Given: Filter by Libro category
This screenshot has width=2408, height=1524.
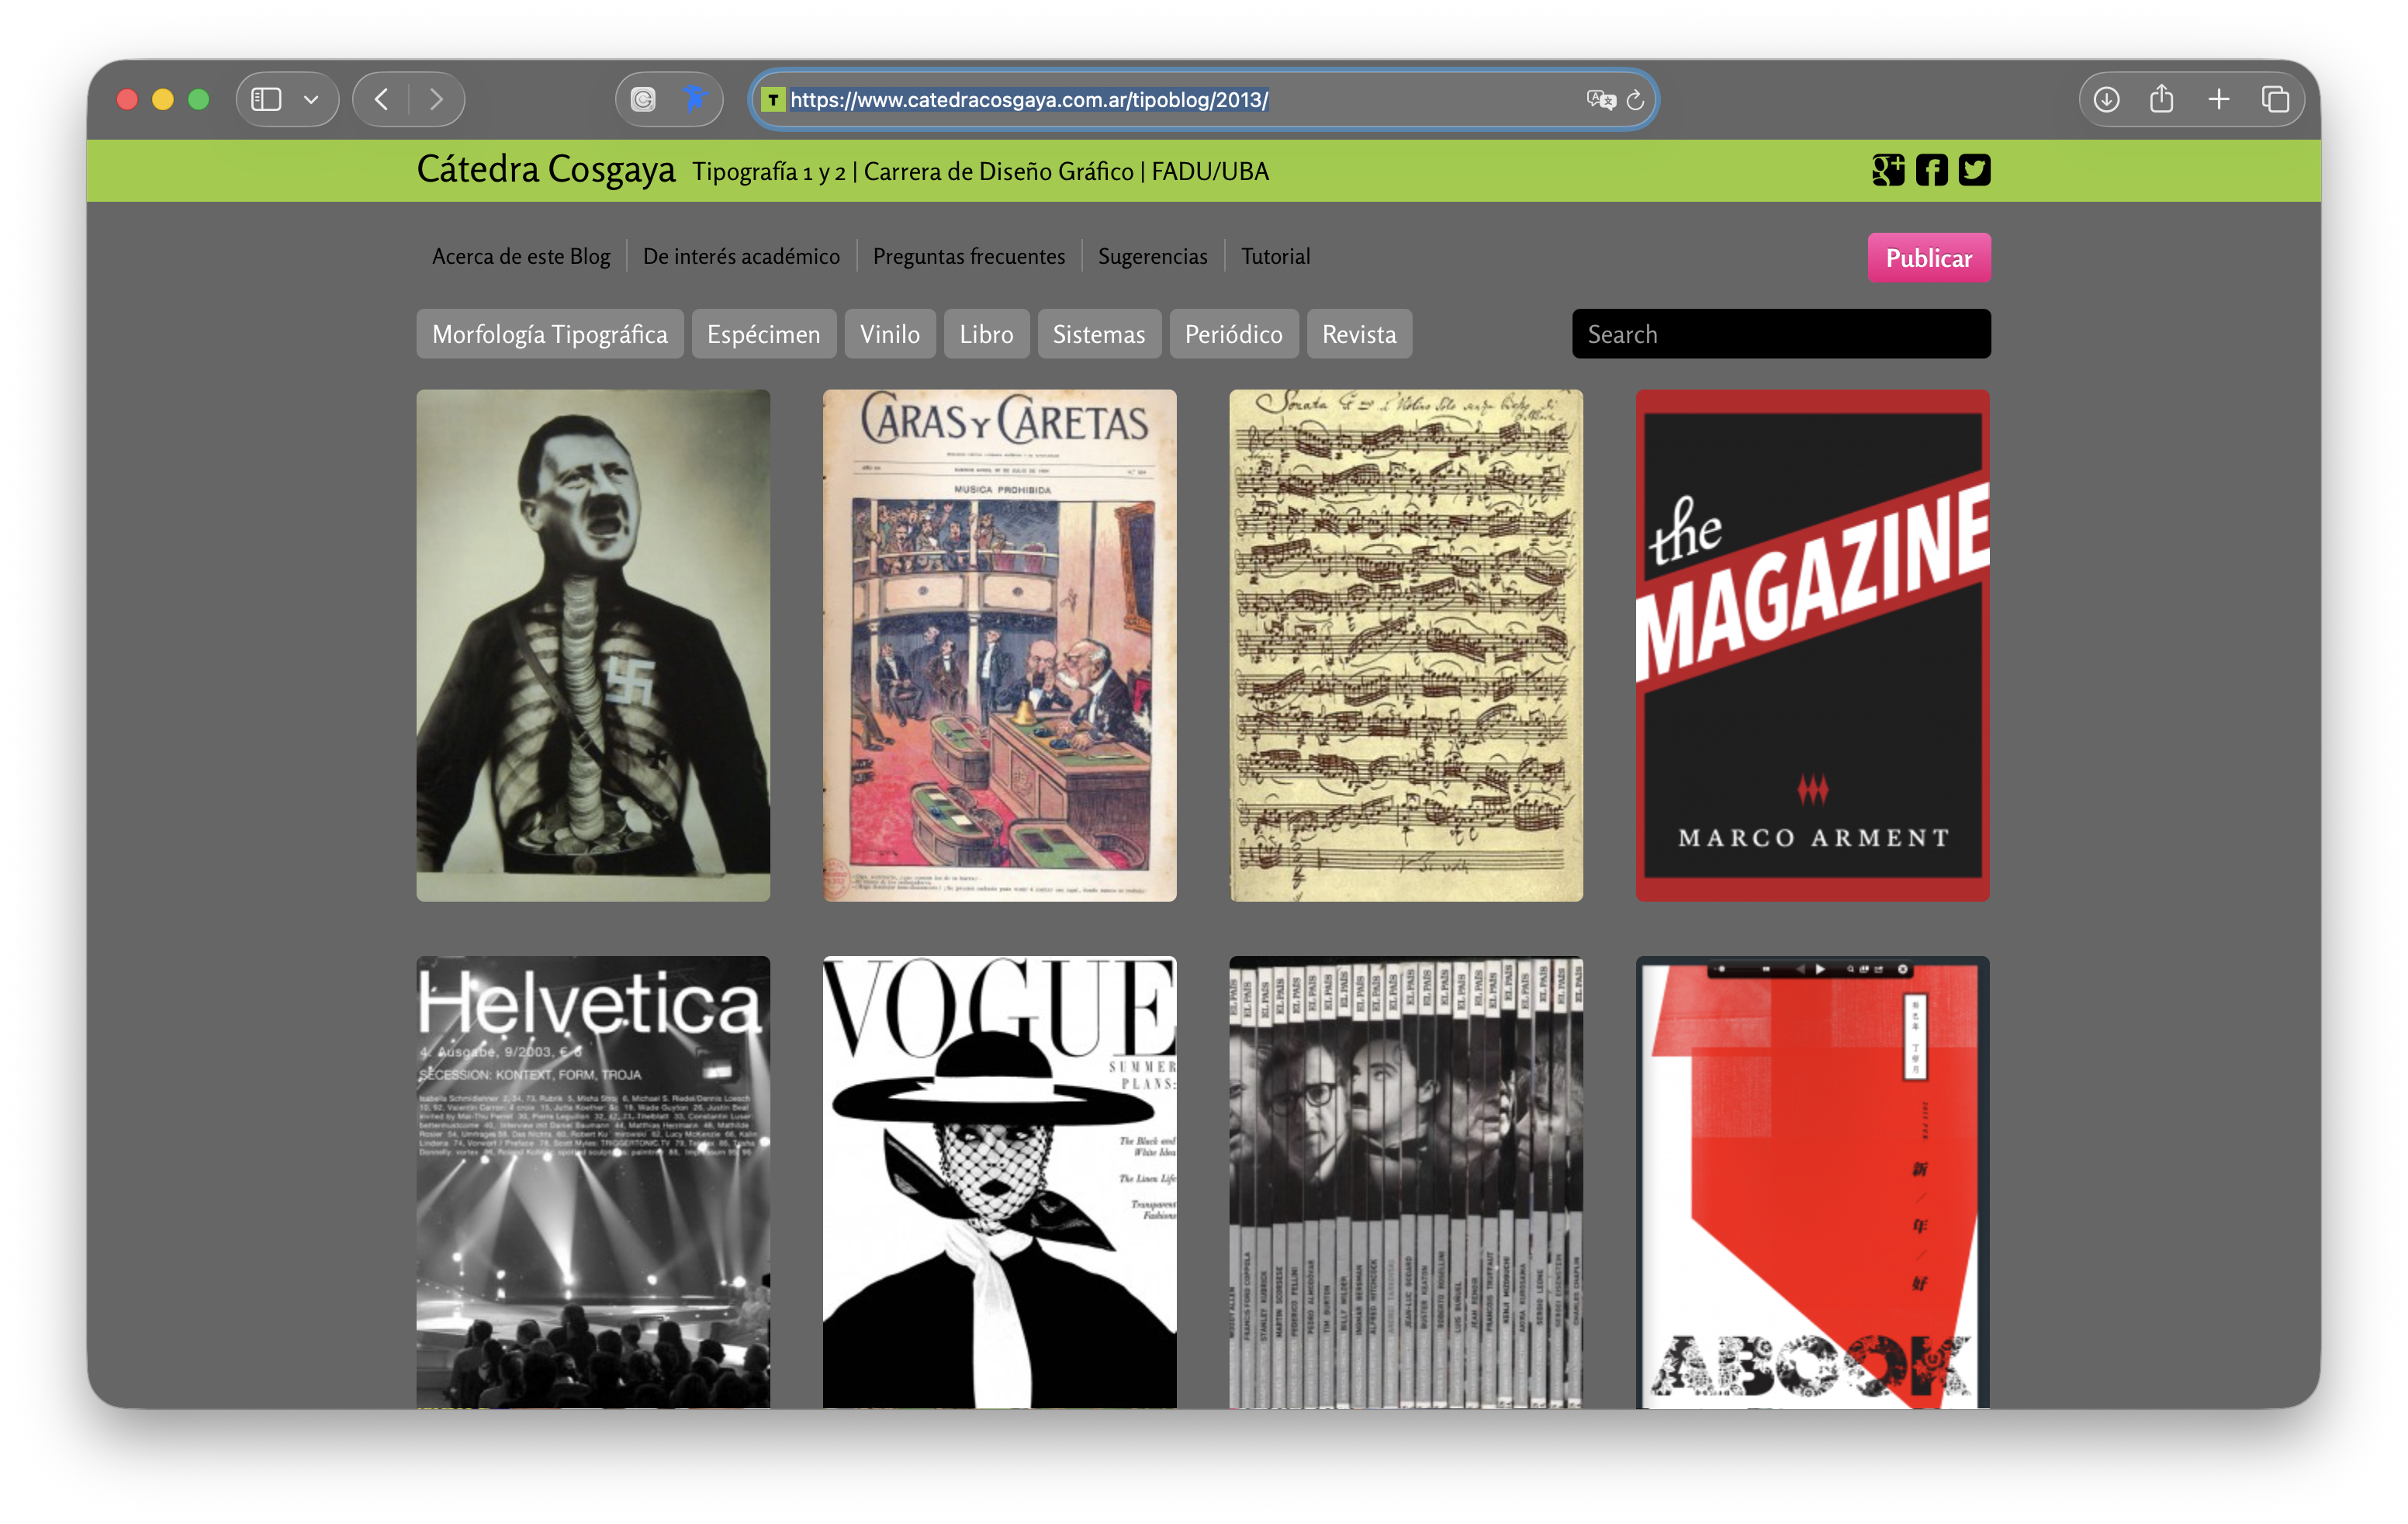Looking at the screenshot, I should coord(987,334).
